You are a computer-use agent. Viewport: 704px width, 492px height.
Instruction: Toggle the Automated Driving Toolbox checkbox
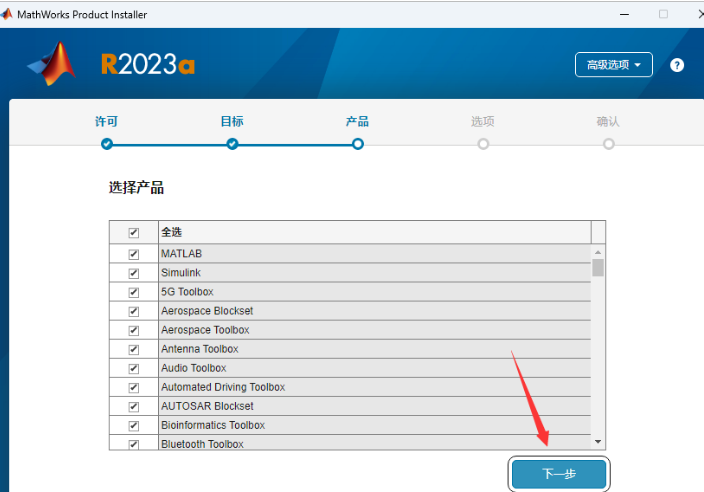(x=133, y=387)
